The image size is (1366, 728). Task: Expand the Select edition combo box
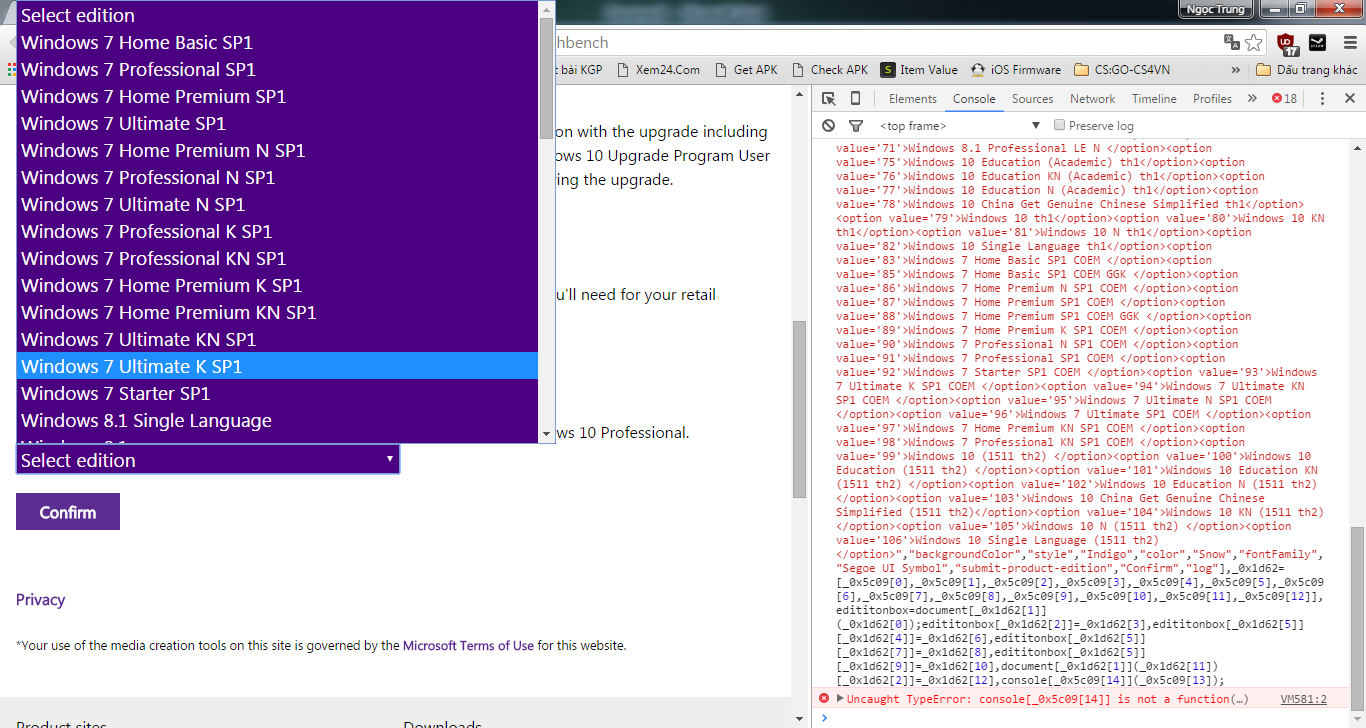(x=207, y=460)
